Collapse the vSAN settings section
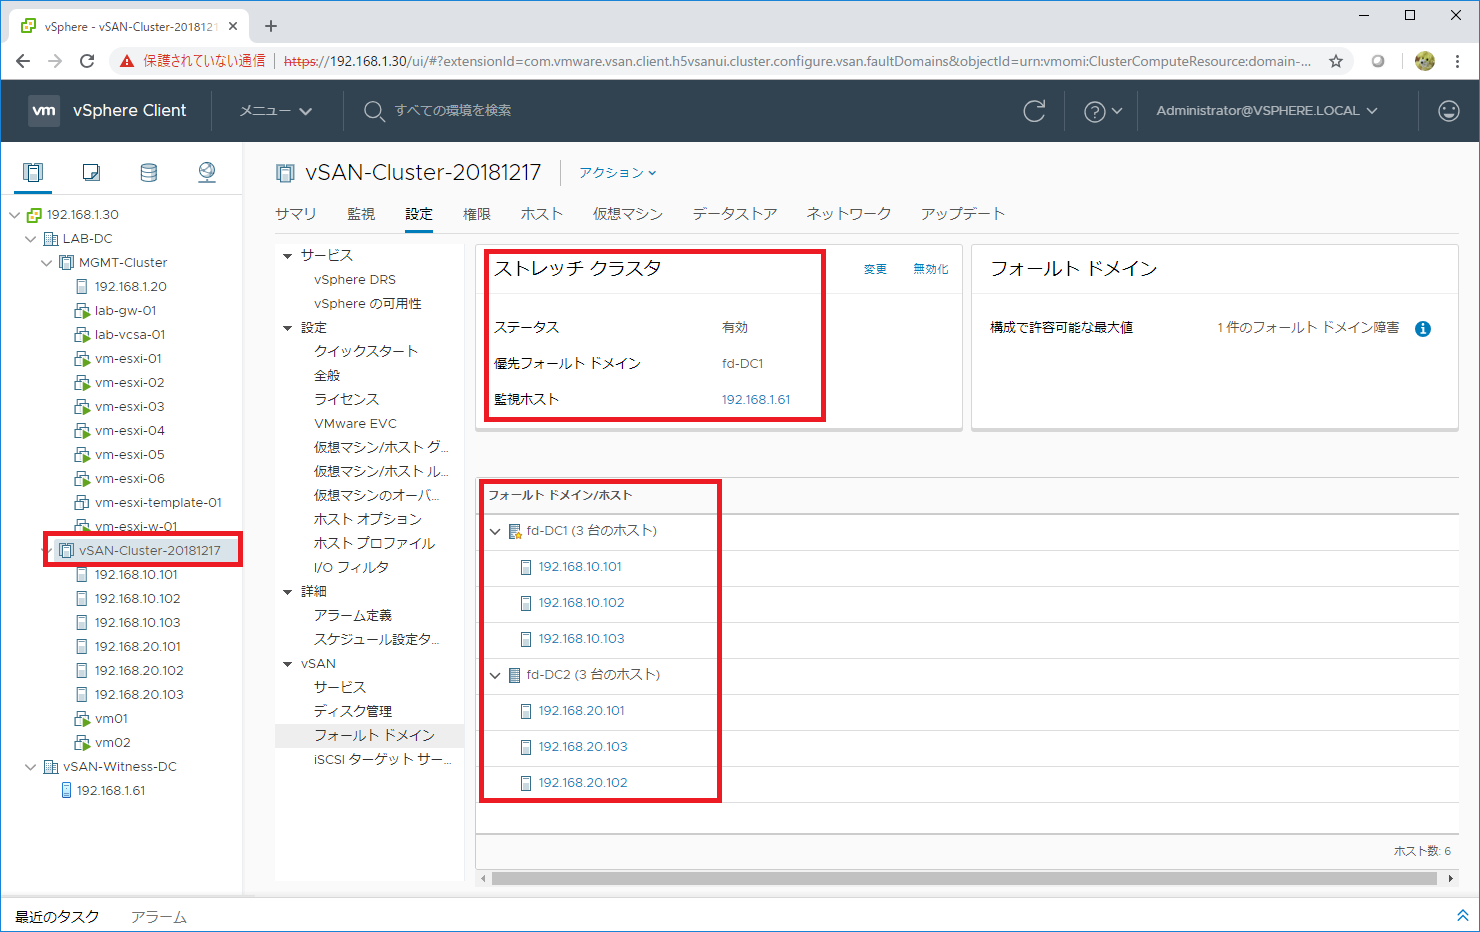 pos(288,664)
